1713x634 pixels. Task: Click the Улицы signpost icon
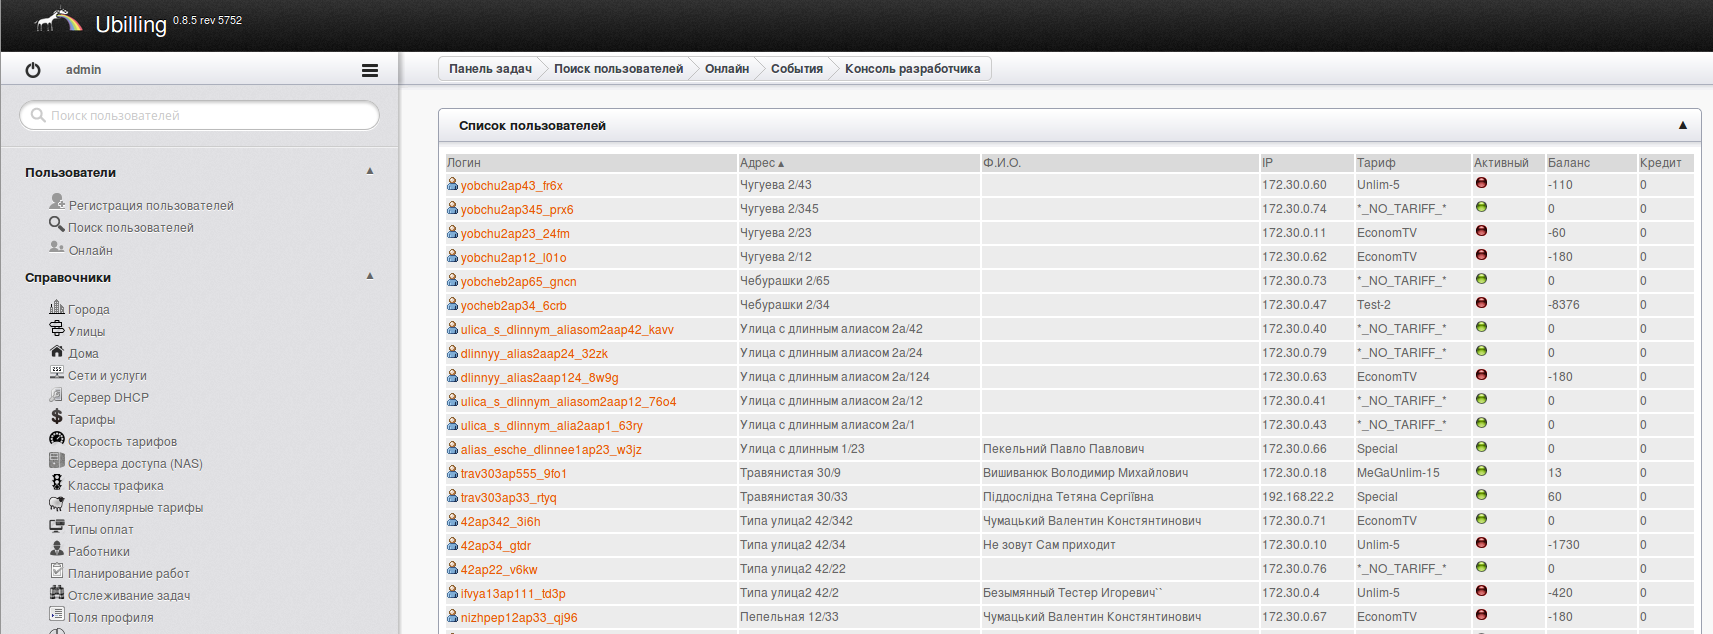(57, 329)
